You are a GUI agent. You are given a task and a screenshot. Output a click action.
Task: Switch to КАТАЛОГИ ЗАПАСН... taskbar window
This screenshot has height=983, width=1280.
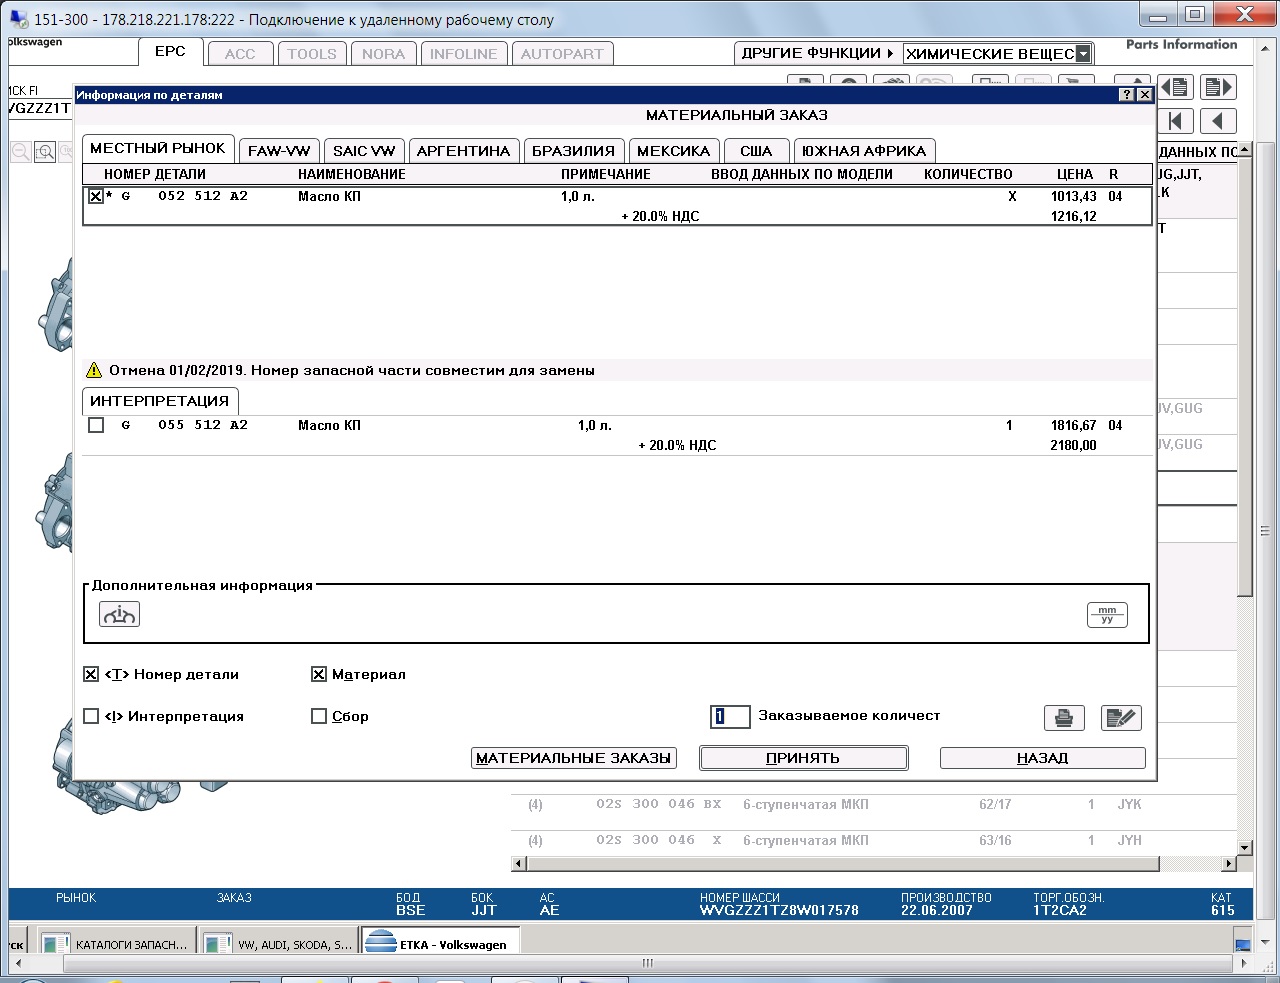(x=116, y=944)
